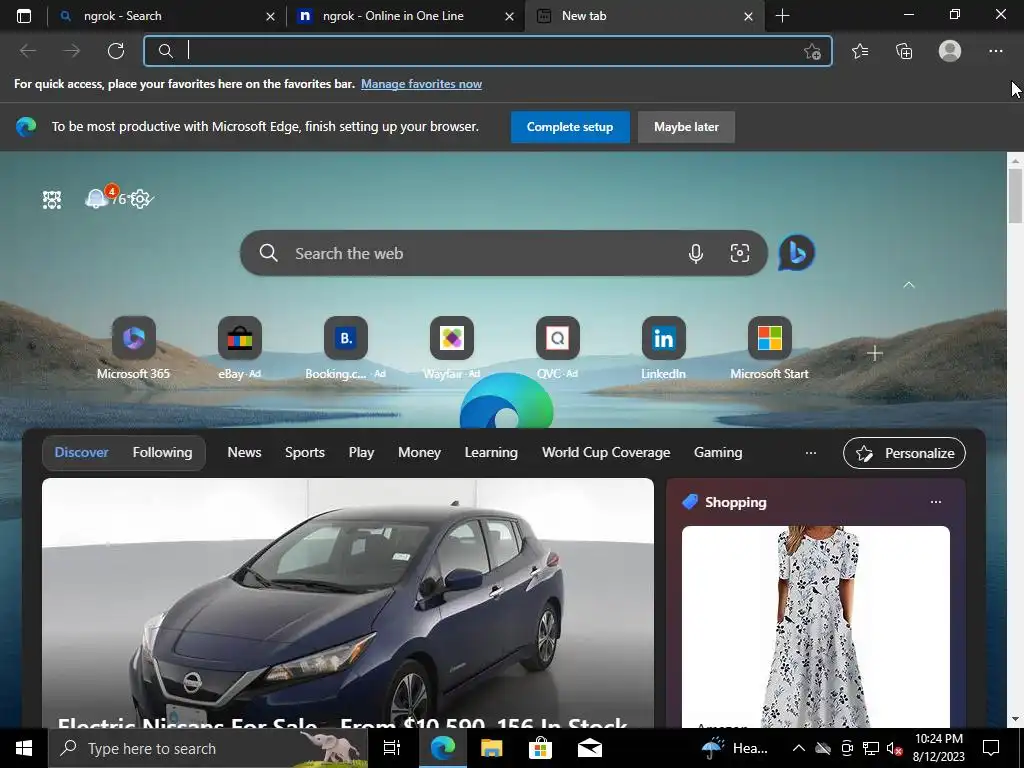This screenshot has height=768, width=1024.
Task: Open the Play category
Action: pos(361,453)
